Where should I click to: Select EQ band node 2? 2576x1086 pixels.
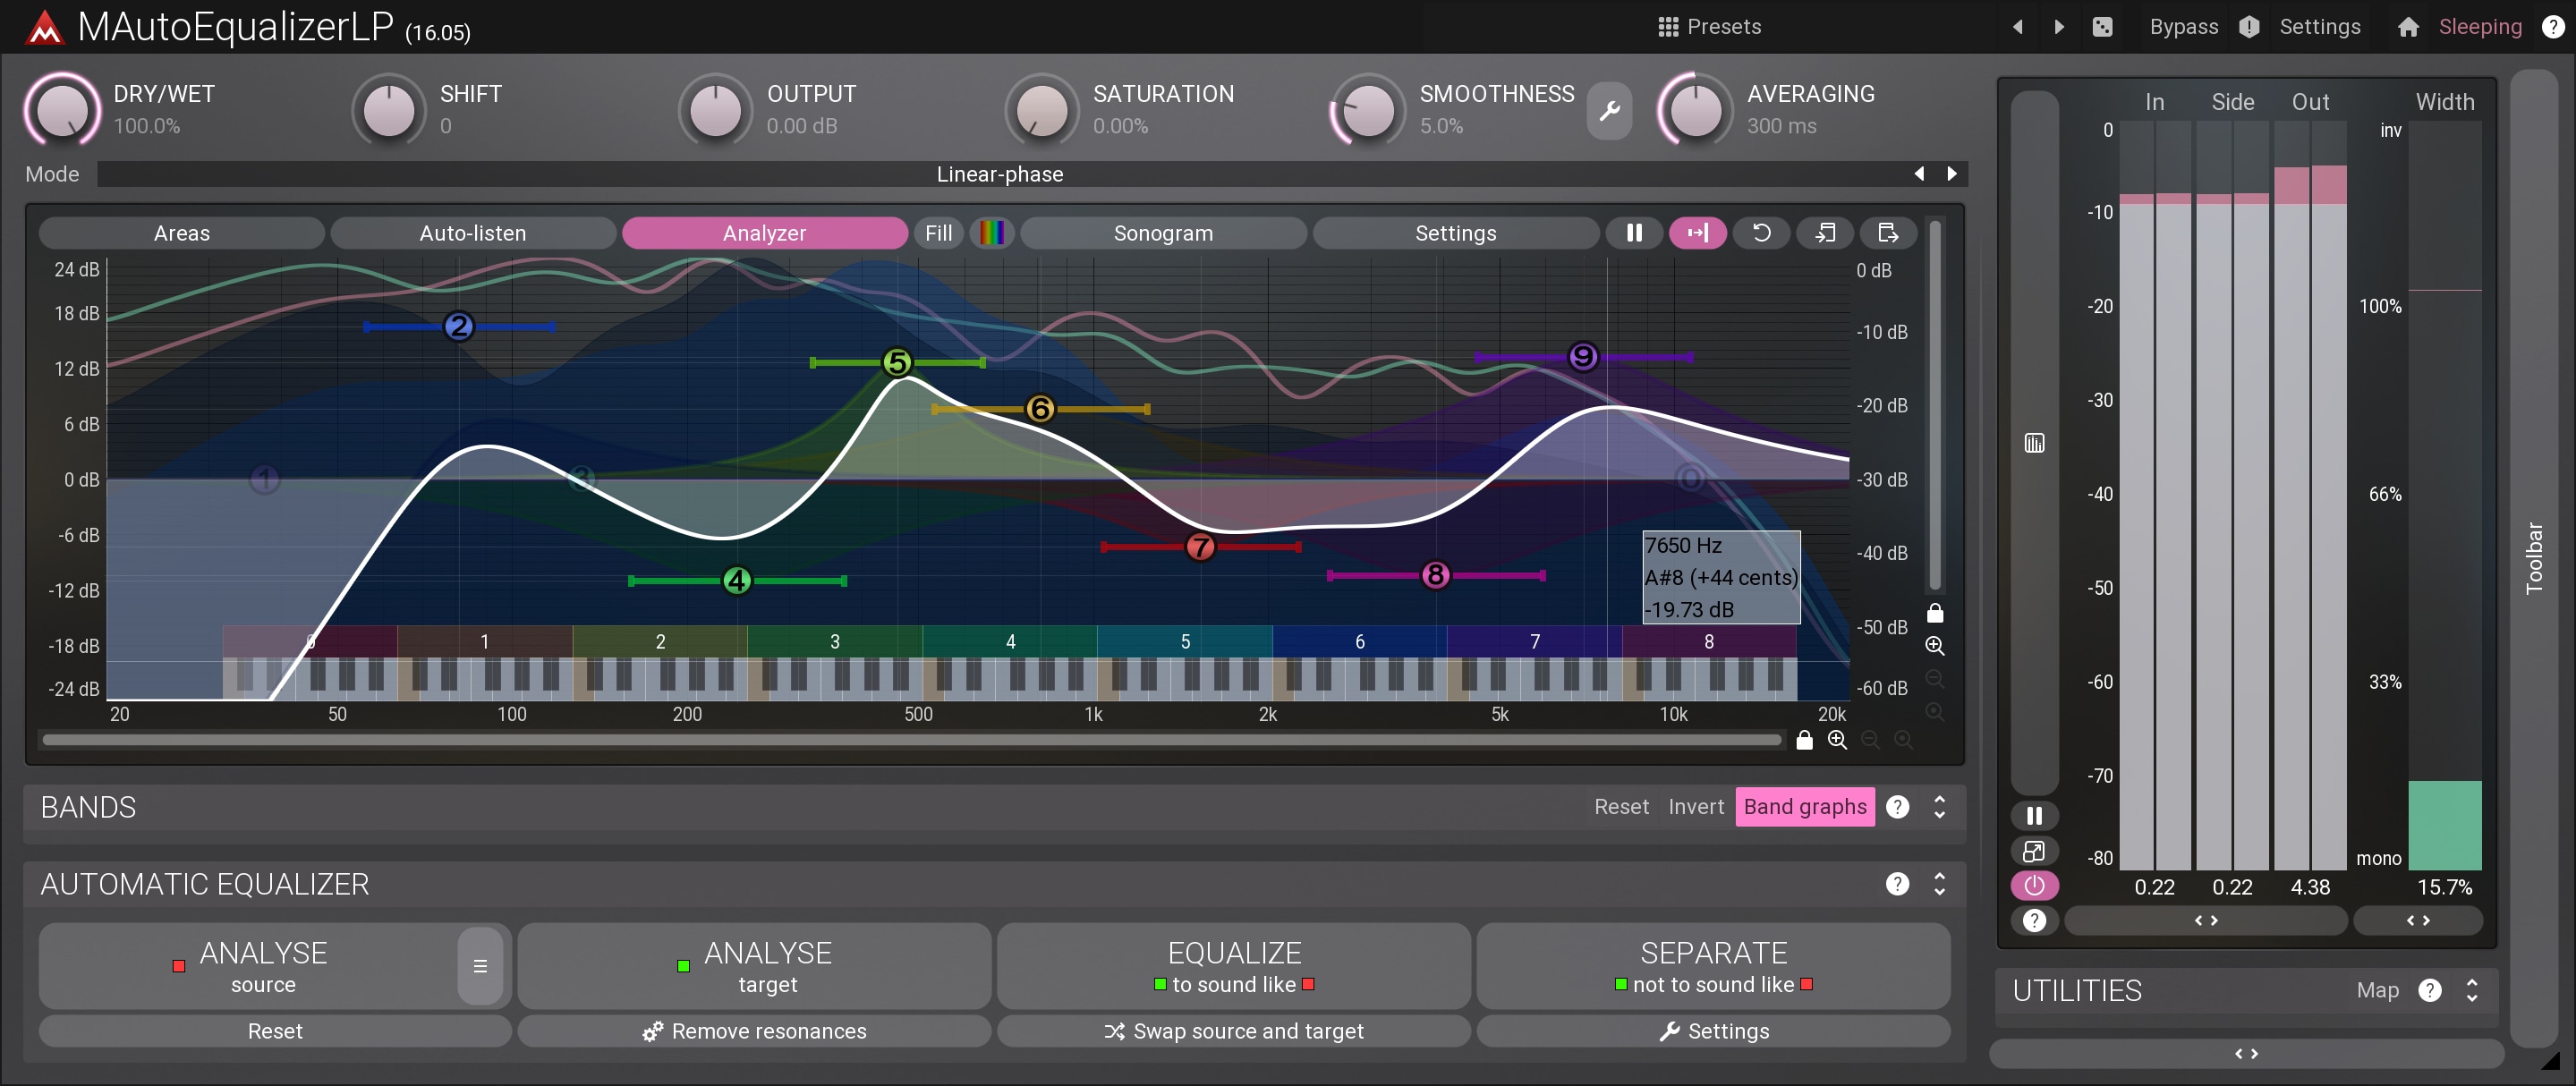pyautogui.click(x=459, y=326)
